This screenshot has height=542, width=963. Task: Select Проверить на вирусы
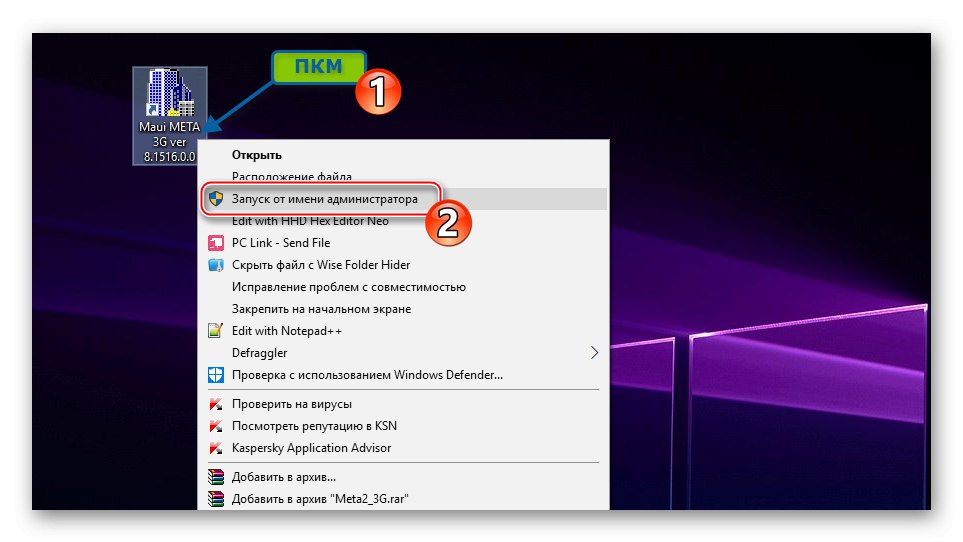click(403, 404)
